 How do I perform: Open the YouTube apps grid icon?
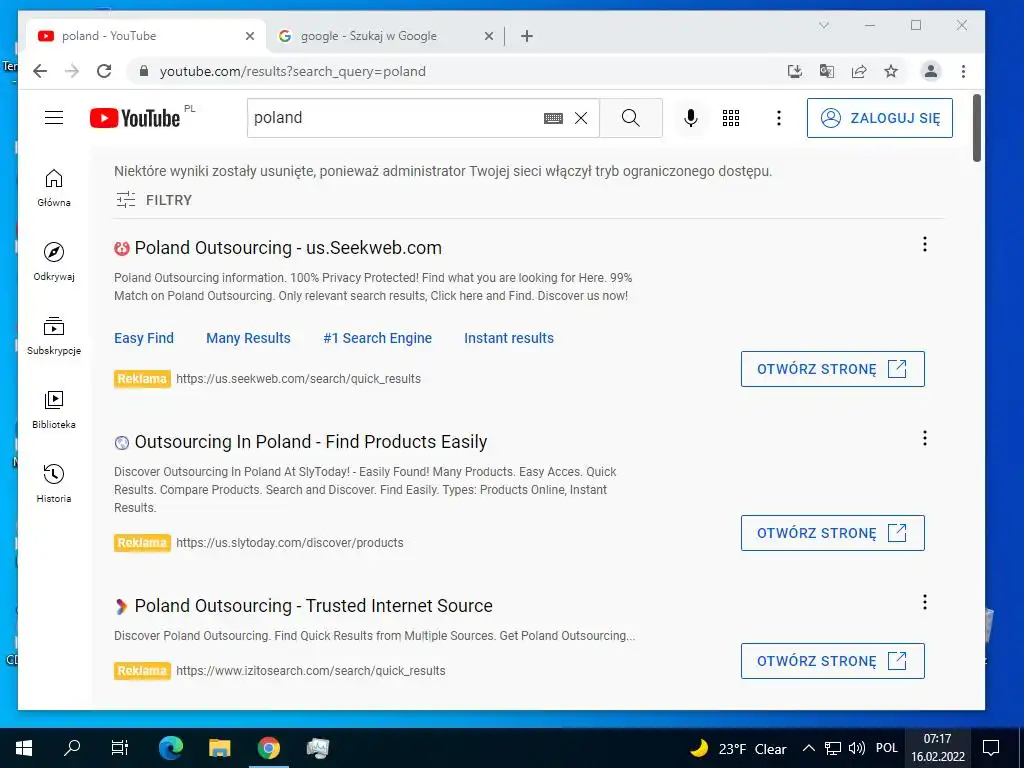coord(731,118)
